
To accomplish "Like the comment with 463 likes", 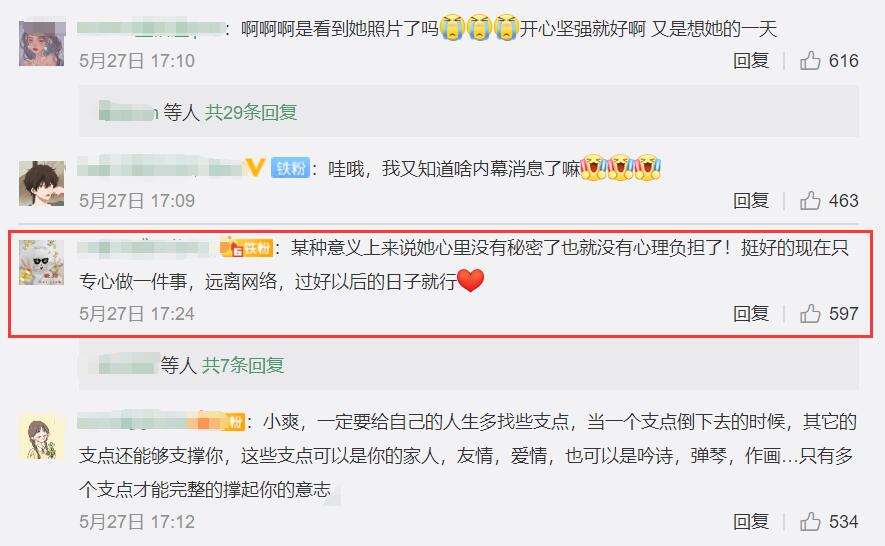I will click(x=810, y=200).
